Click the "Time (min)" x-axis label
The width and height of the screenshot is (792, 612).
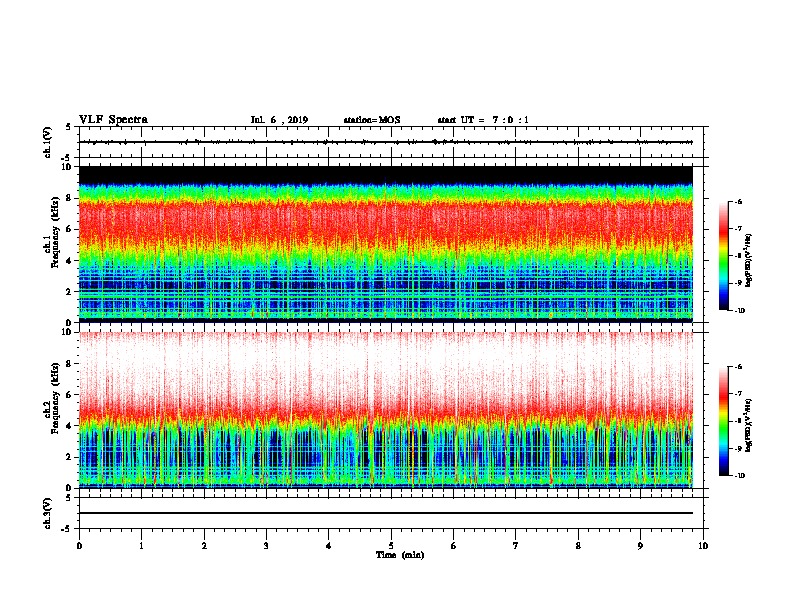[x=400, y=555]
